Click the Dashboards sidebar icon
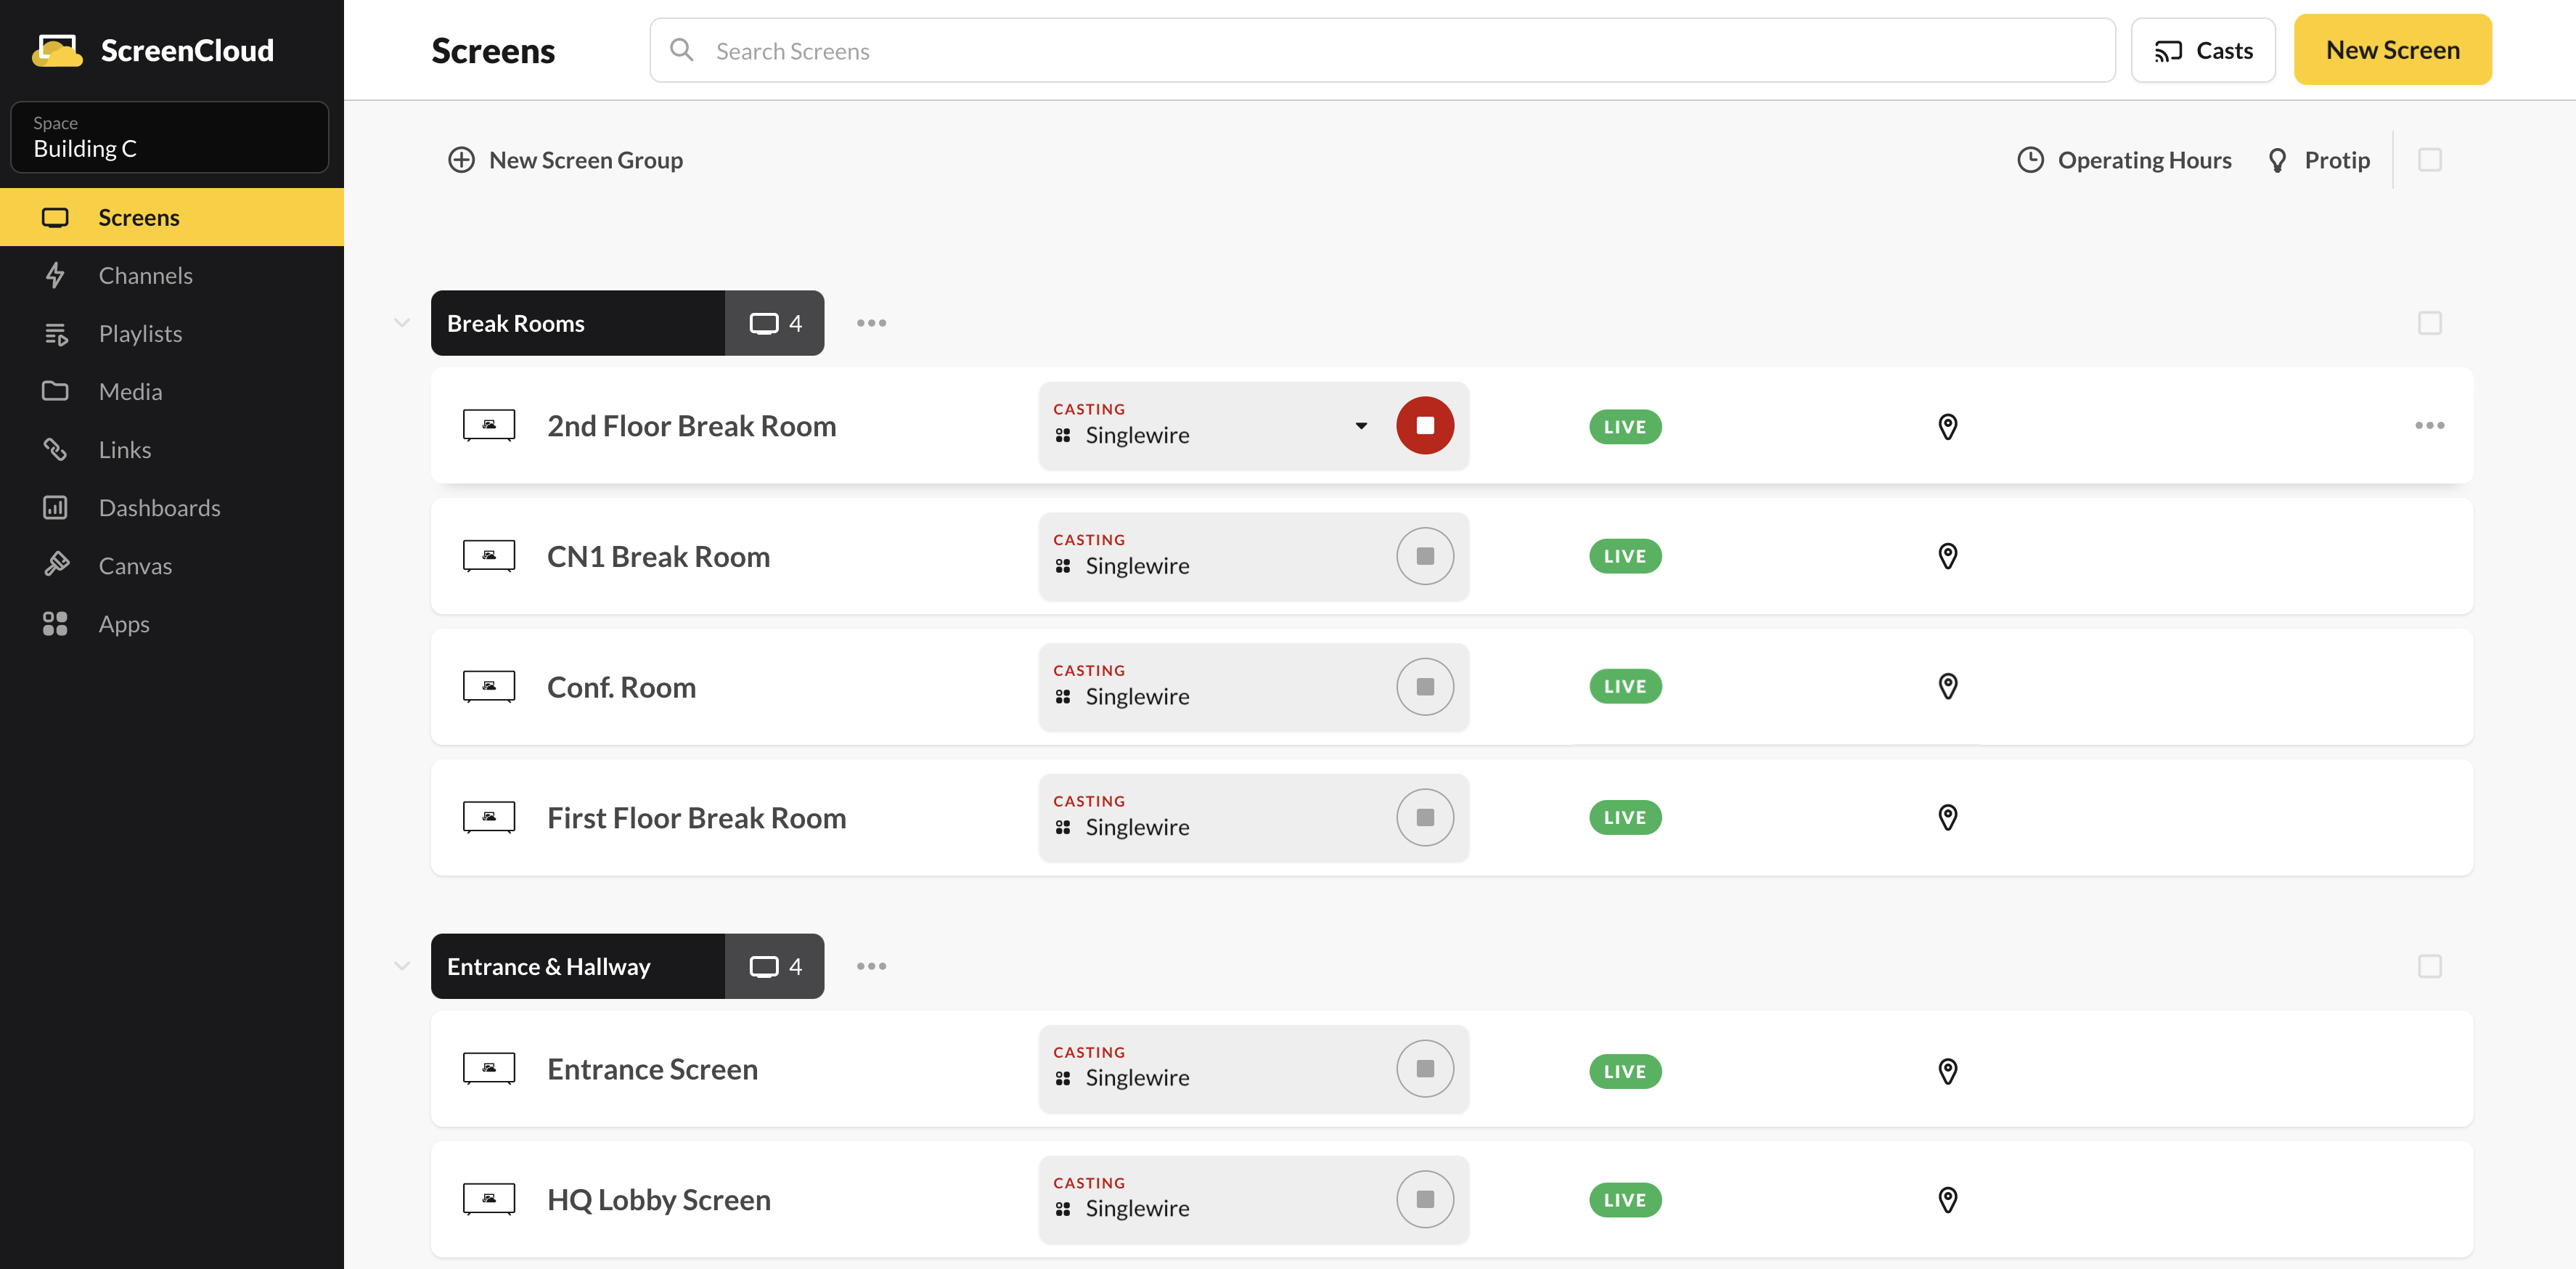The image size is (2576, 1269). click(x=56, y=506)
